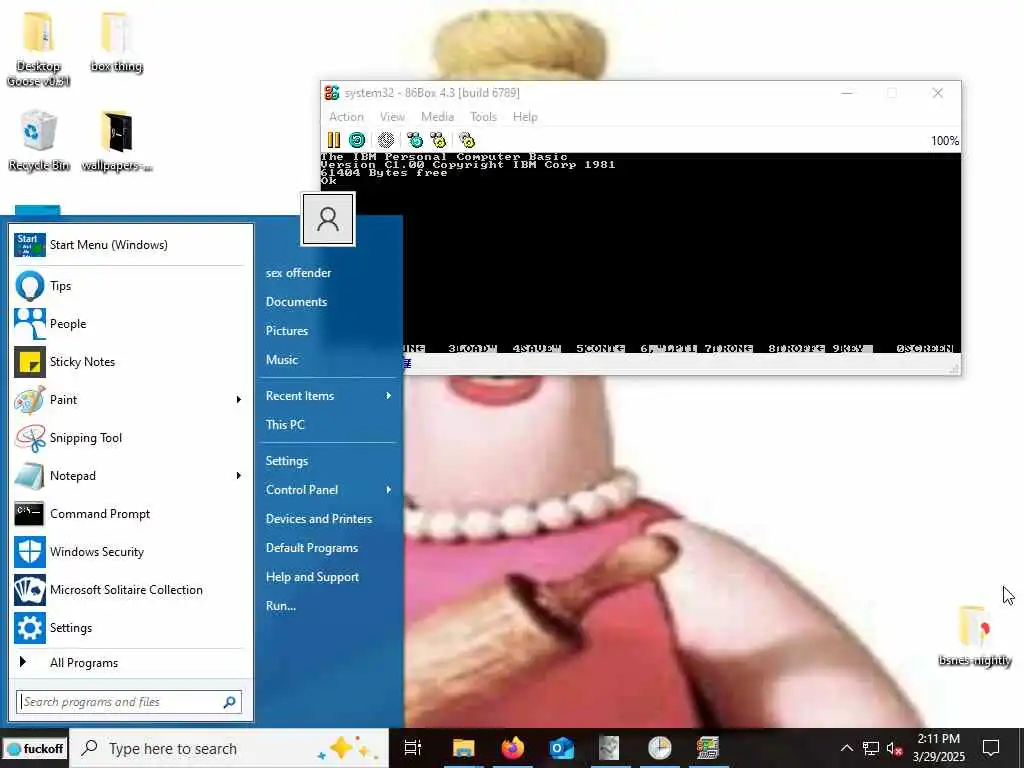Open Settings in left start menu column
The image size is (1024, 768).
point(129,628)
